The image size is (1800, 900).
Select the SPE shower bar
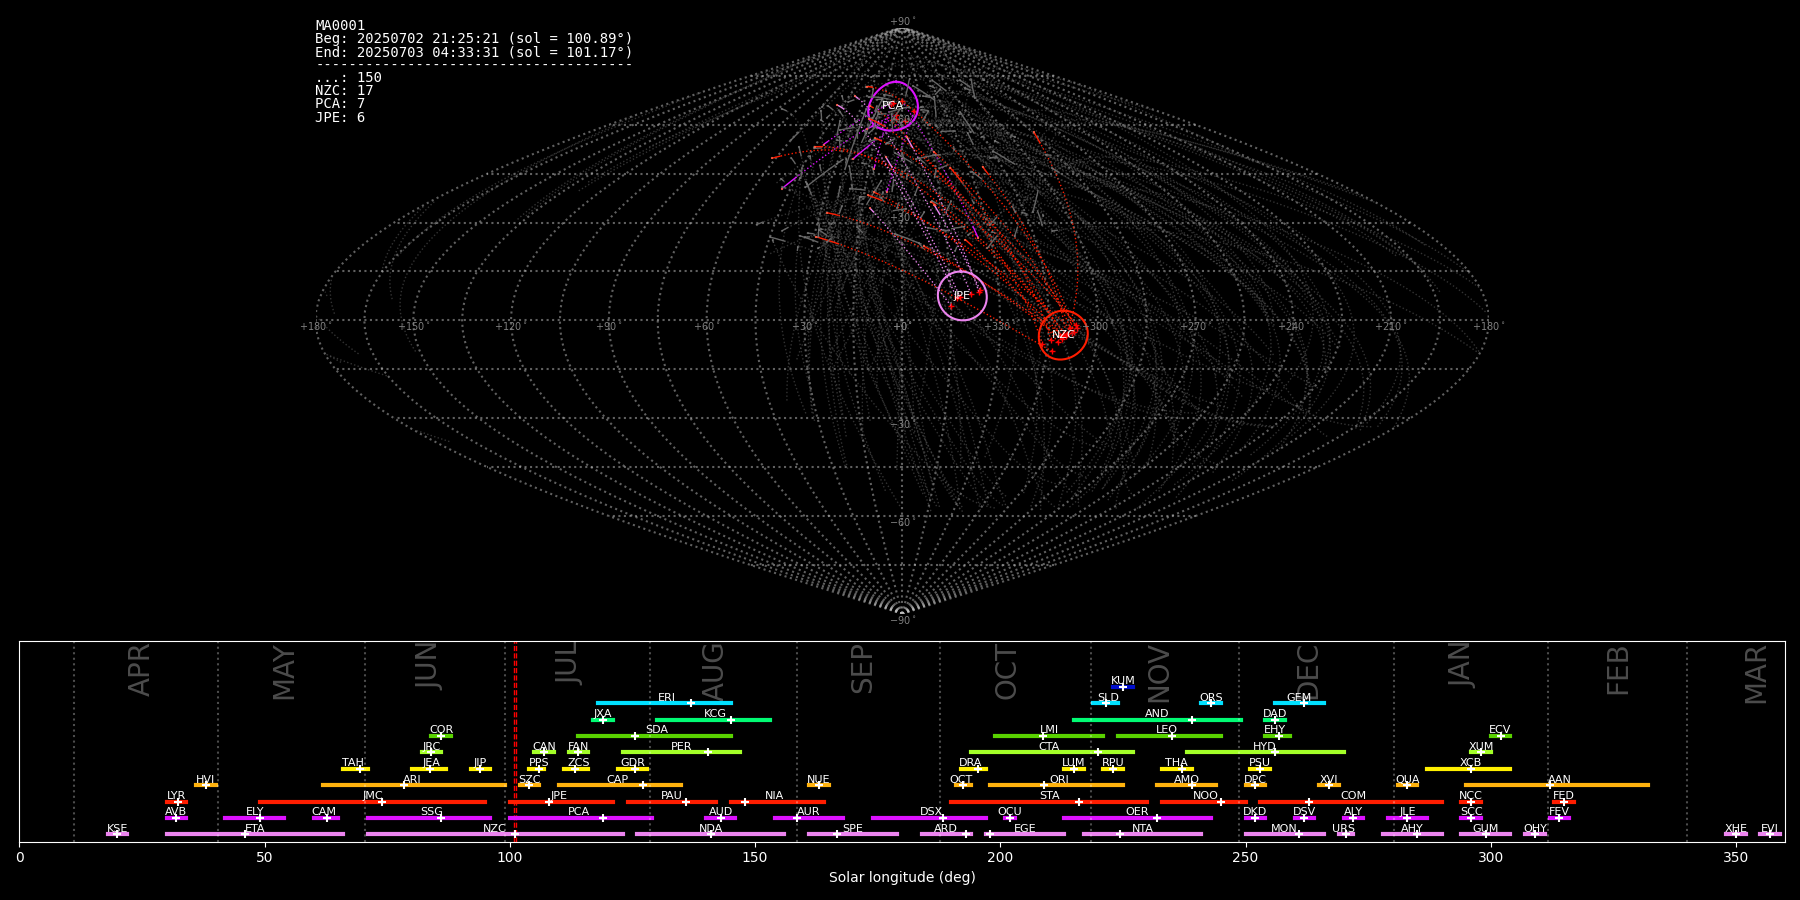(853, 834)
